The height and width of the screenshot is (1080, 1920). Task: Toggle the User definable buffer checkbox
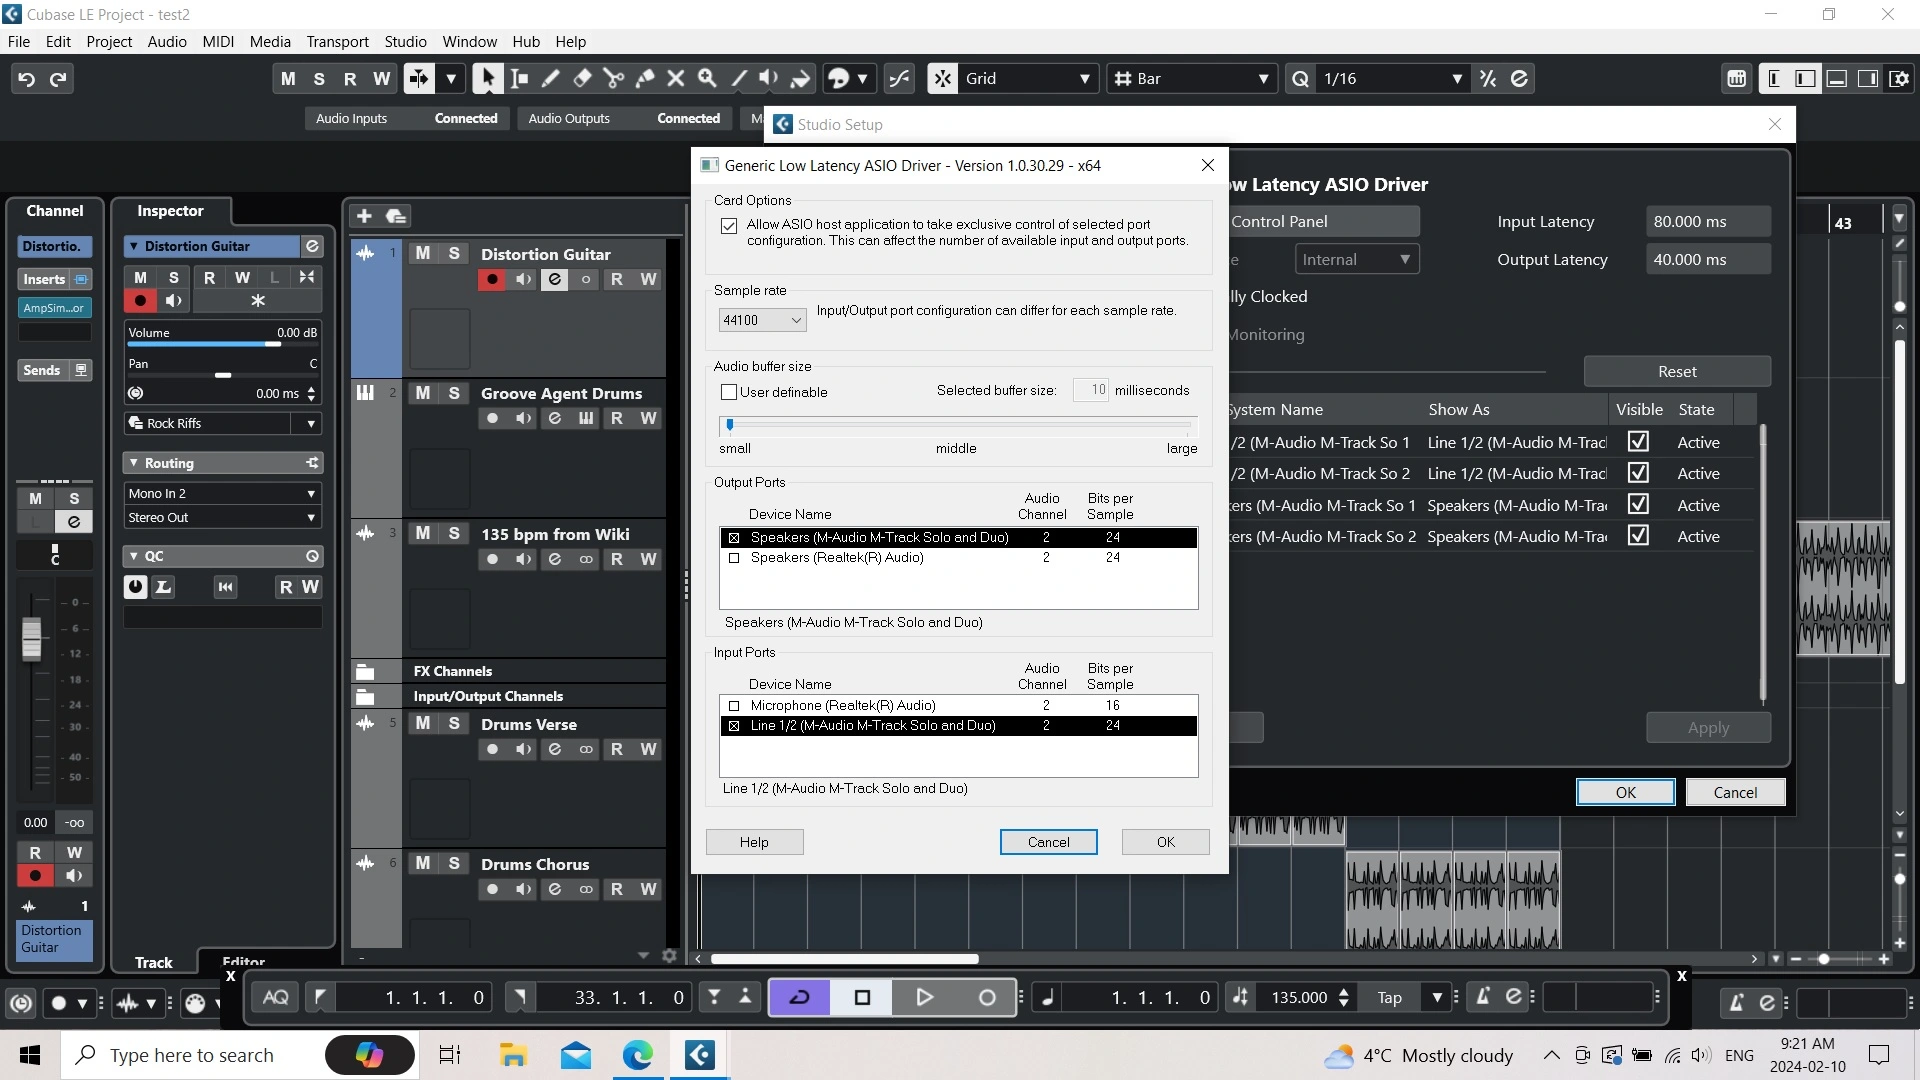729,392
